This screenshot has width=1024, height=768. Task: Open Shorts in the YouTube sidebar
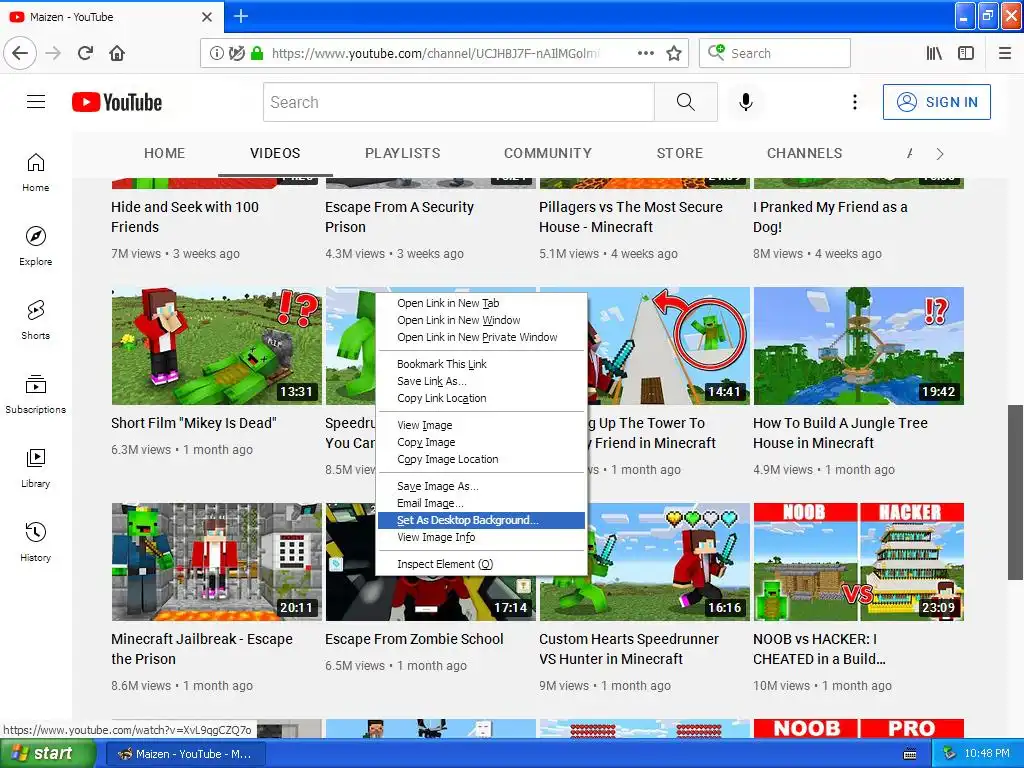(x=36, y=320)
